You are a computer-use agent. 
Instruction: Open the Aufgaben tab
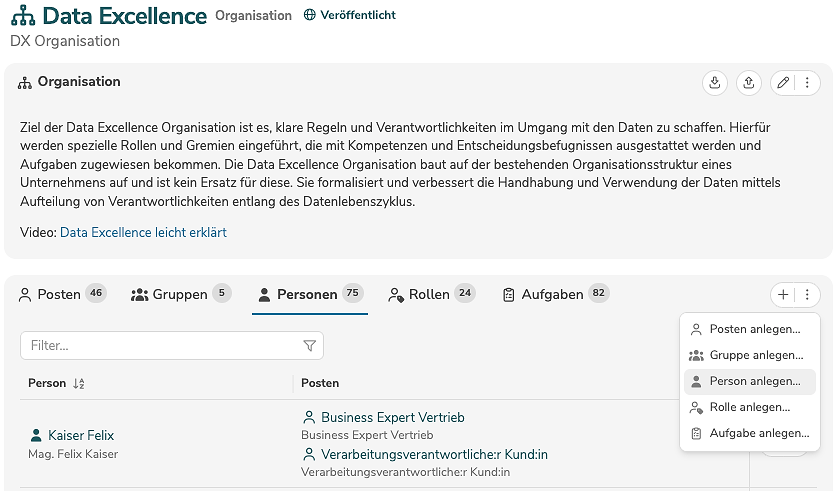point(555,294)
